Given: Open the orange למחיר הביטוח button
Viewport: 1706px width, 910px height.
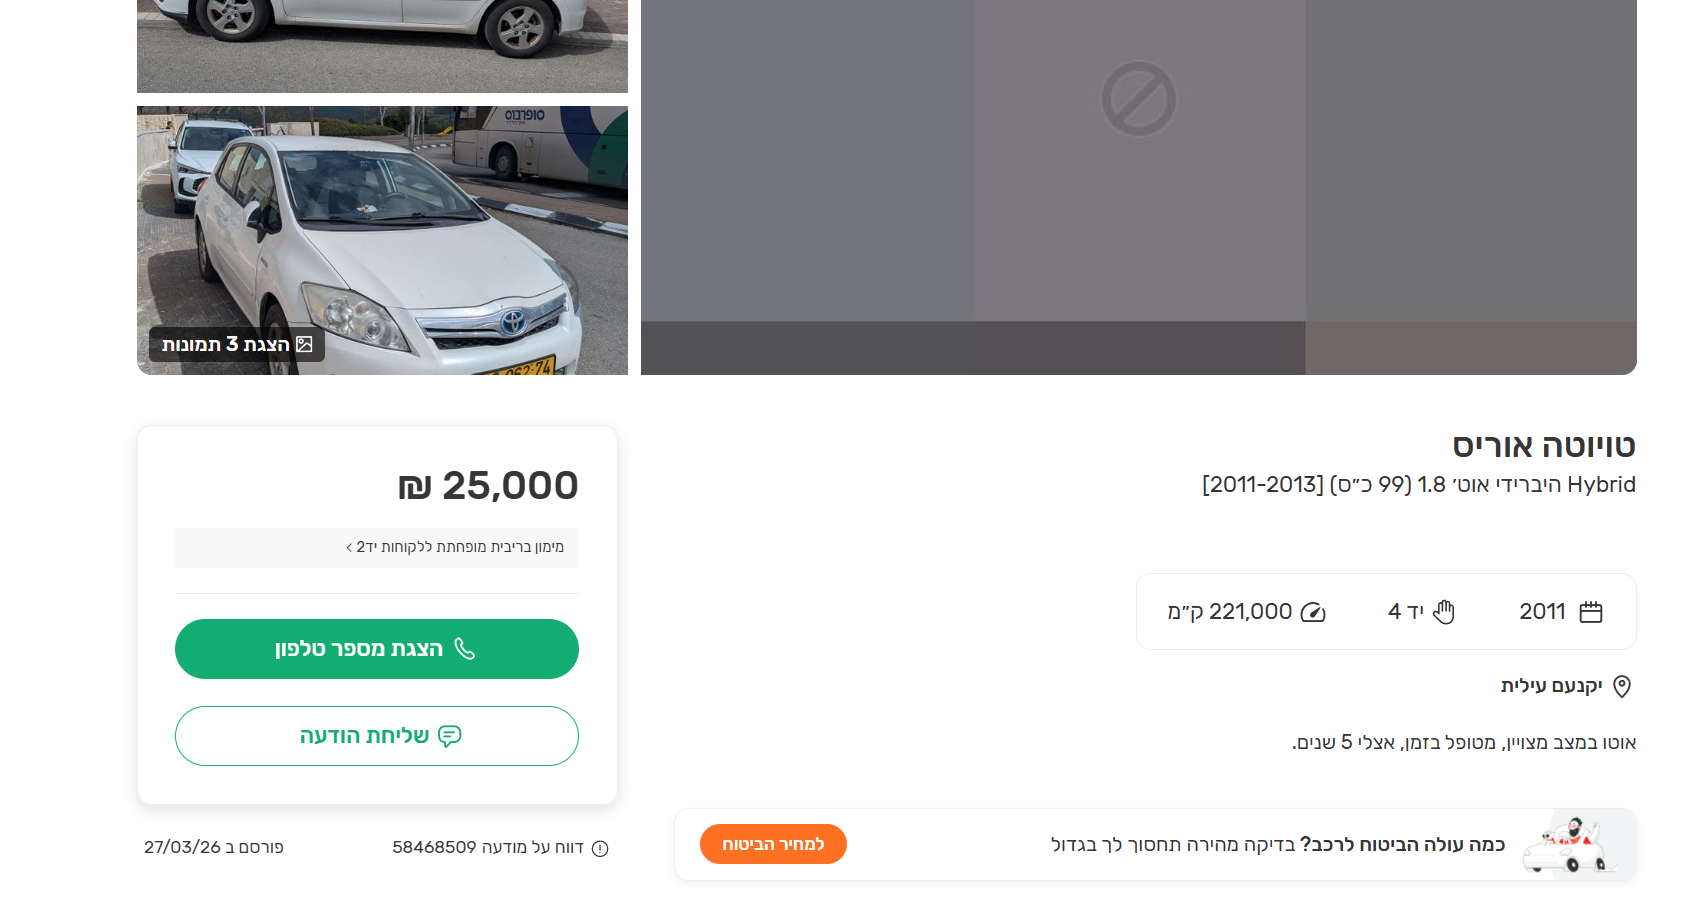Looking at the screenshot, I should (773, 844).
